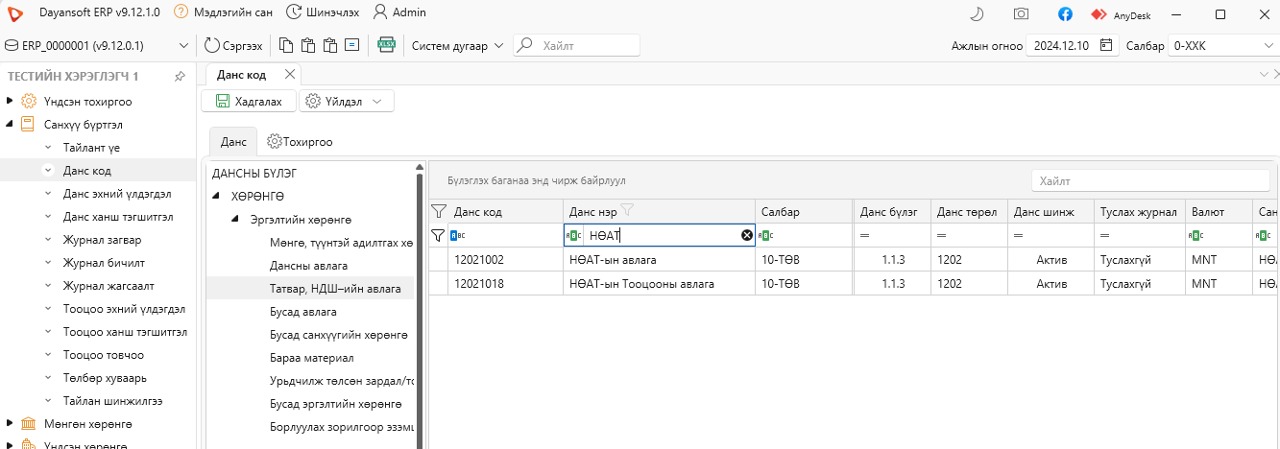Switch to the Тохиргоо tab

(300, 142)
